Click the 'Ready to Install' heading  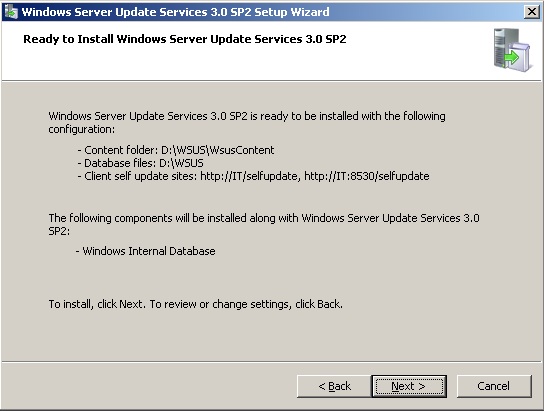click(185, 39)
